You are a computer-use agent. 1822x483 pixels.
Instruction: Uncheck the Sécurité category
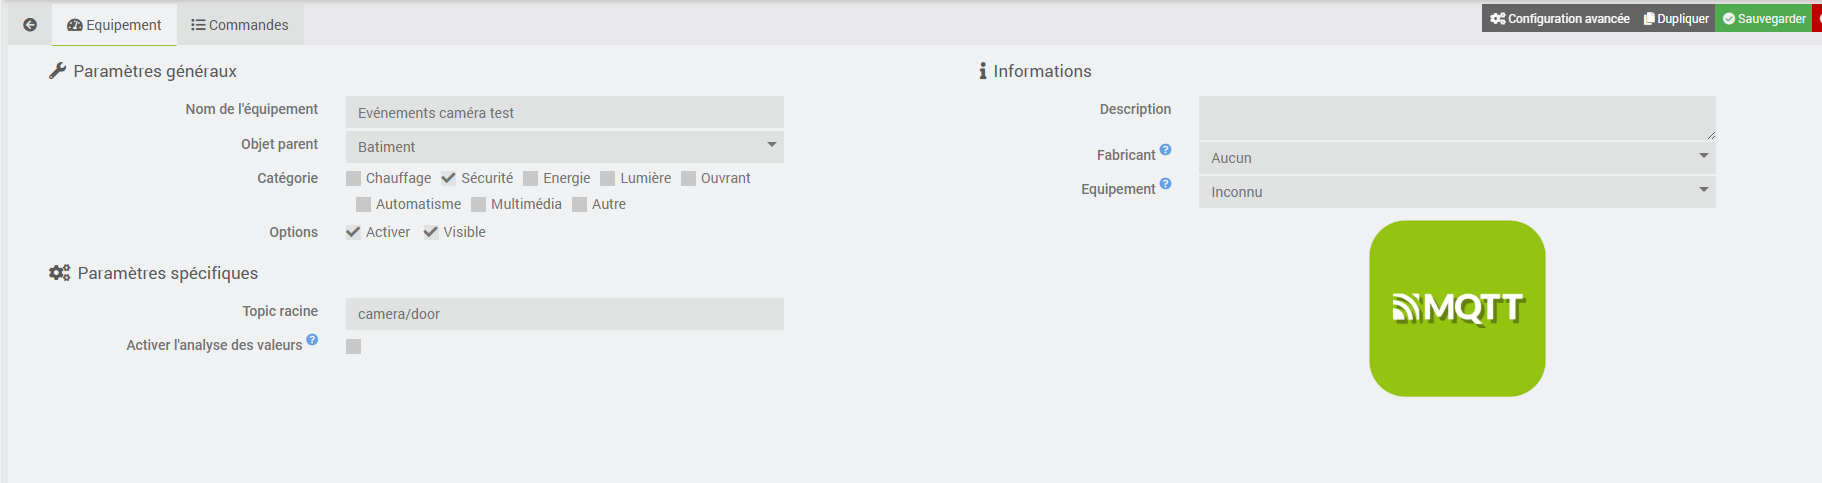coord(449,178)
